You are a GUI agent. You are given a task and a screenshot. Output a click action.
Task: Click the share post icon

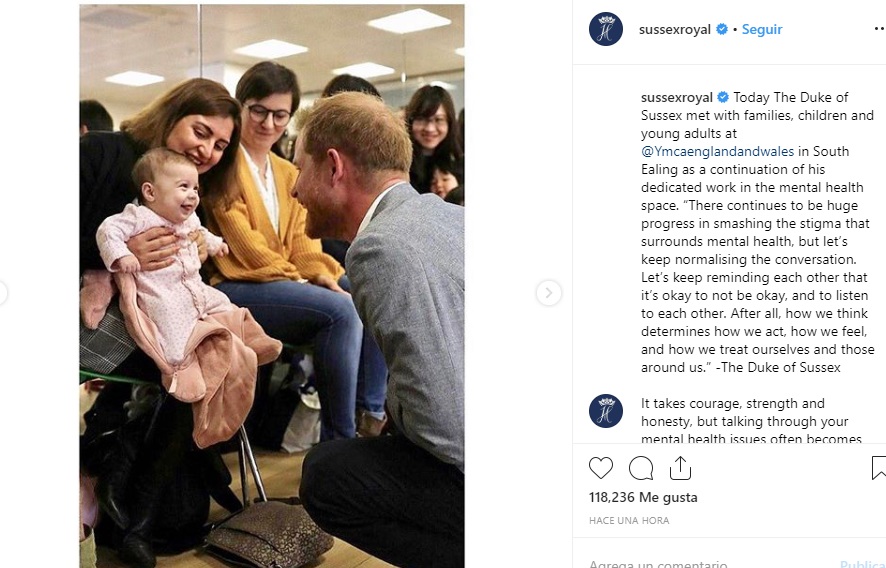680,468
